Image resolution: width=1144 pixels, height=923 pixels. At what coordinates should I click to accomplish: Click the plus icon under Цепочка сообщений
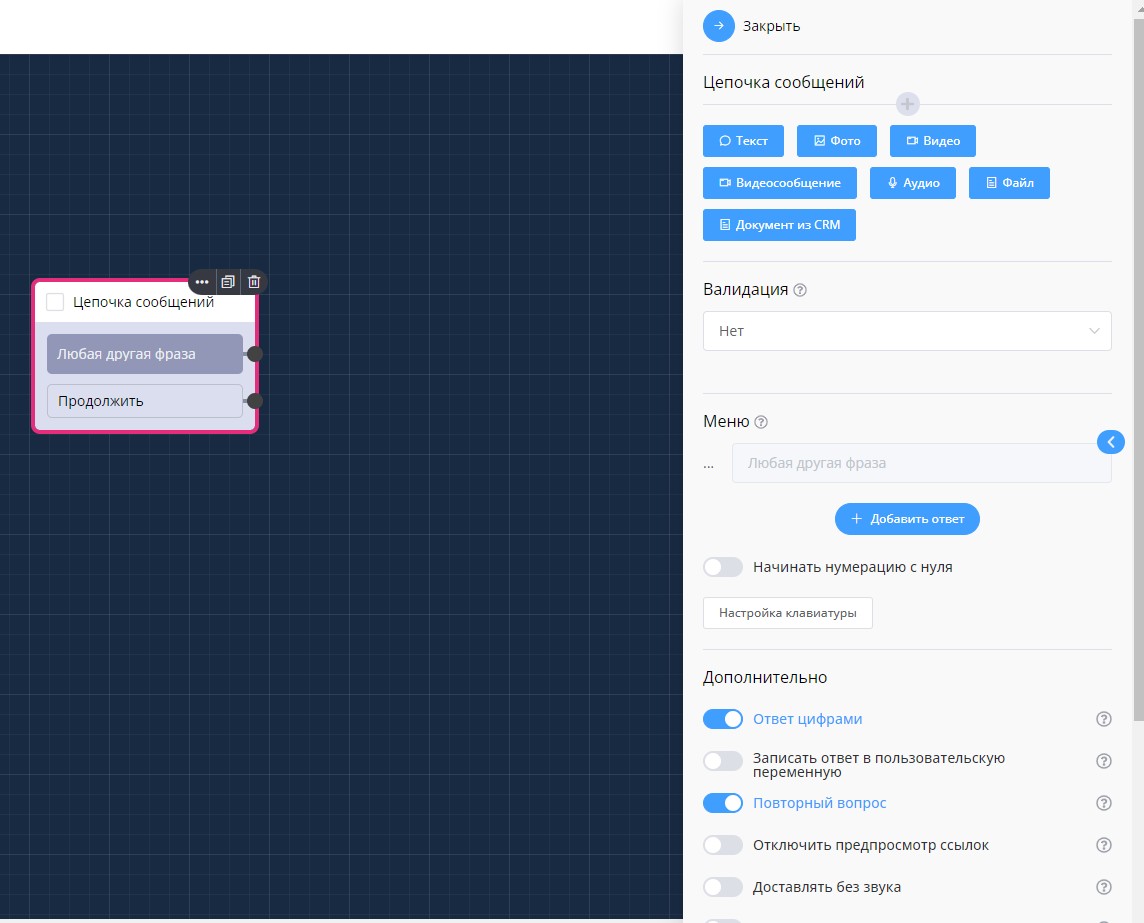click(x=907, y=104)
